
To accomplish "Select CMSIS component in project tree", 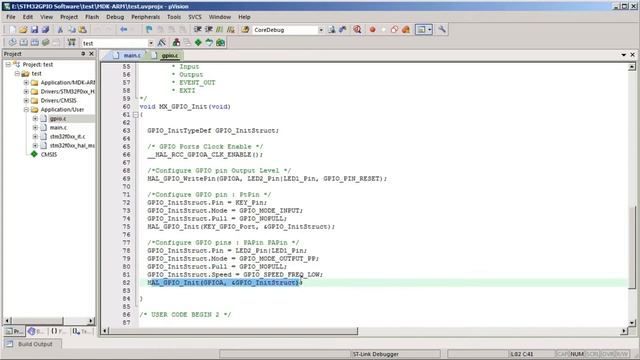I will pos(49,155).
